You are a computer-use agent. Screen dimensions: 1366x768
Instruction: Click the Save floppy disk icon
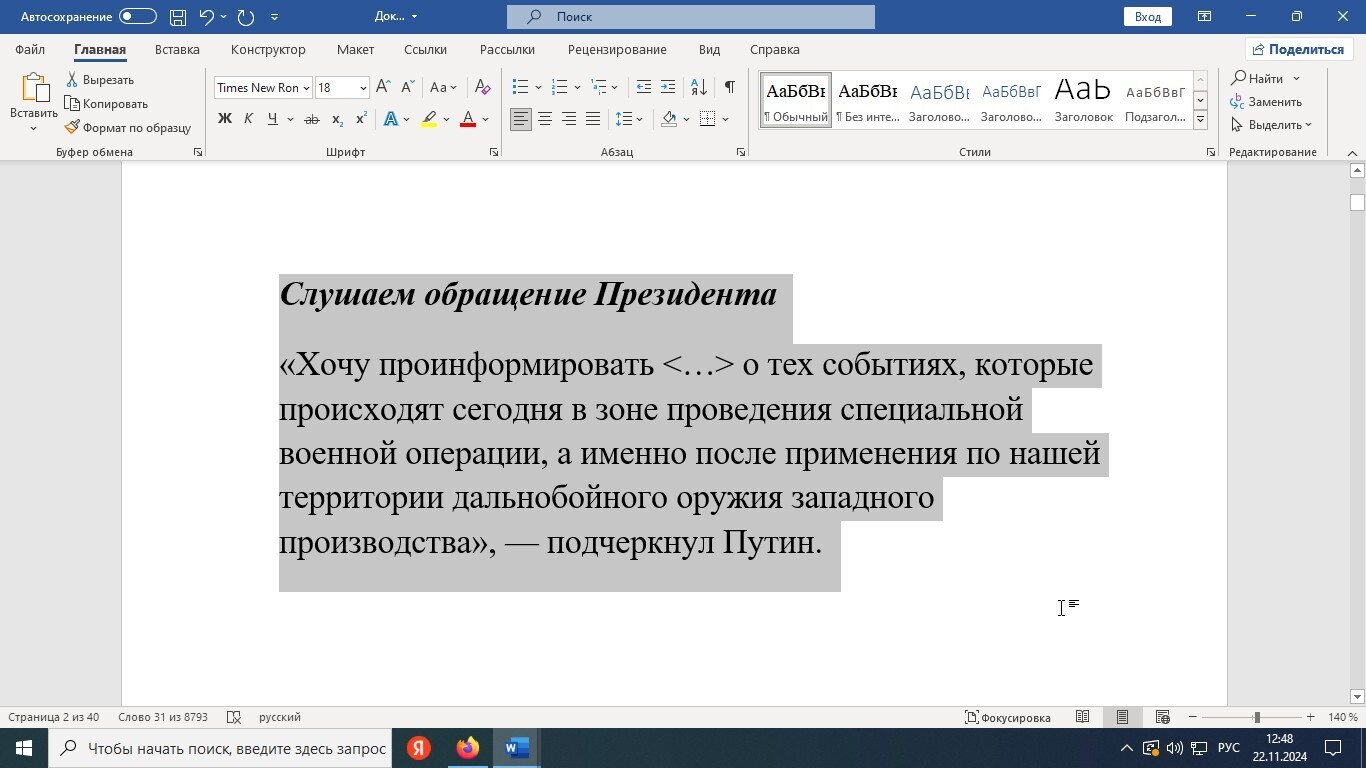pos(177,17)
